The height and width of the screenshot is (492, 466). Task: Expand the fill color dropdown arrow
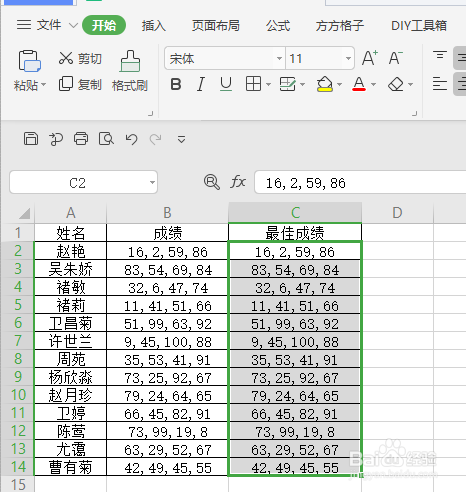[x=340, y=85]
